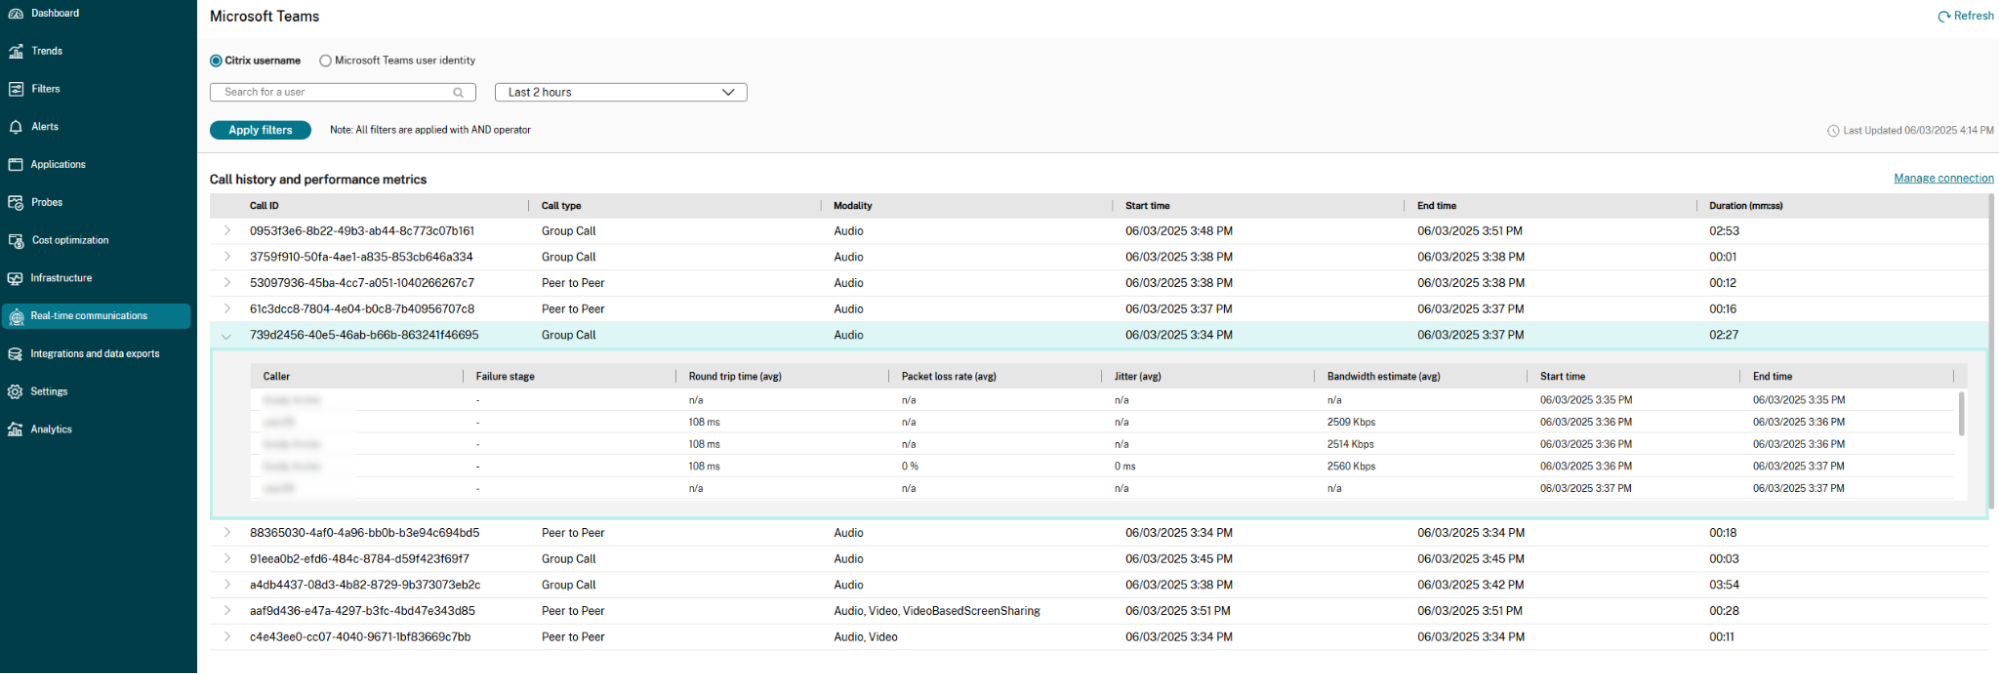1999x674 pixels.
Task: Click the Alerts bell icon
Action: click(16, 127)
